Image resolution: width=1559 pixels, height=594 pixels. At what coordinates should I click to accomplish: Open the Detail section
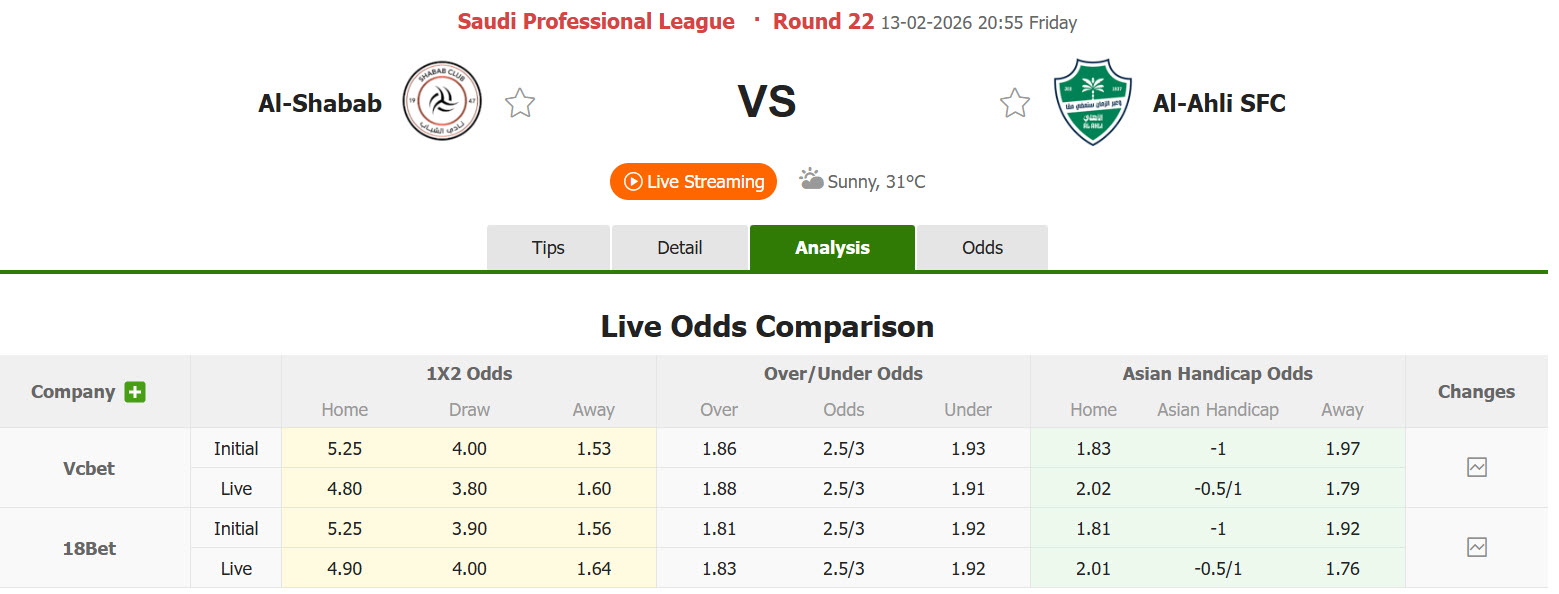click(679, 247)
